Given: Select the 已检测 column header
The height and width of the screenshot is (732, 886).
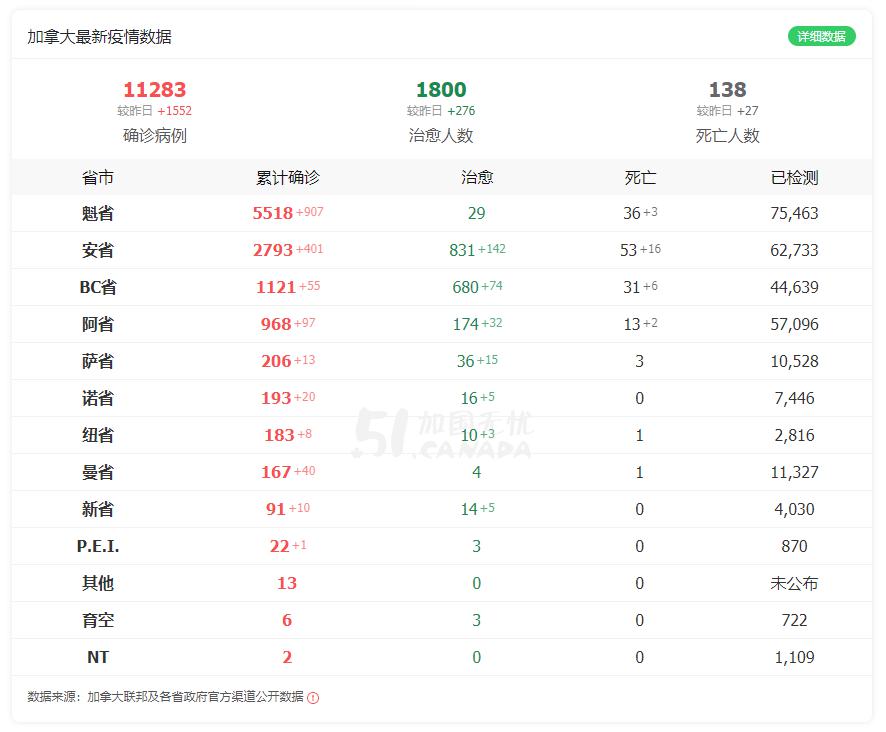Looking at the screenshot, I should [794, 177].
